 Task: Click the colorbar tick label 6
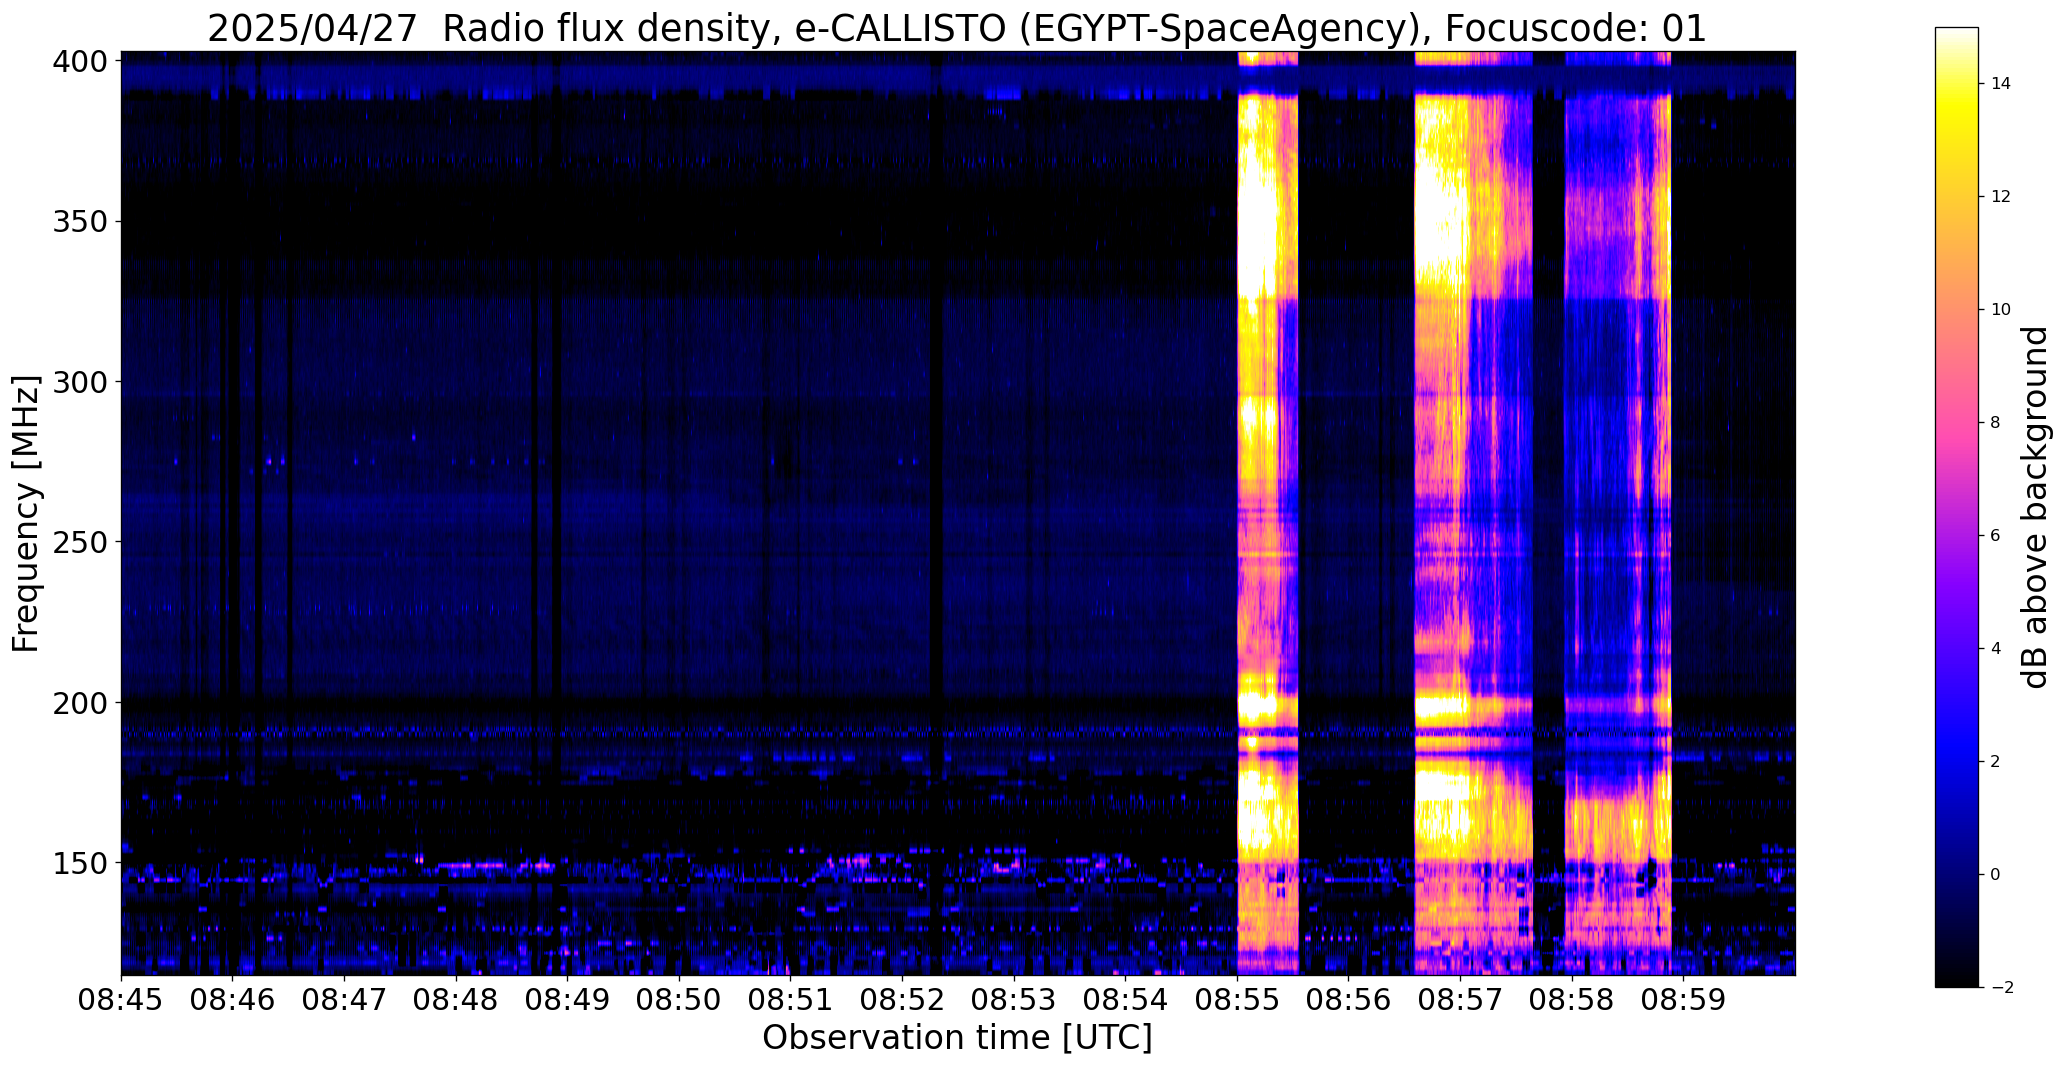[1996, 536]
